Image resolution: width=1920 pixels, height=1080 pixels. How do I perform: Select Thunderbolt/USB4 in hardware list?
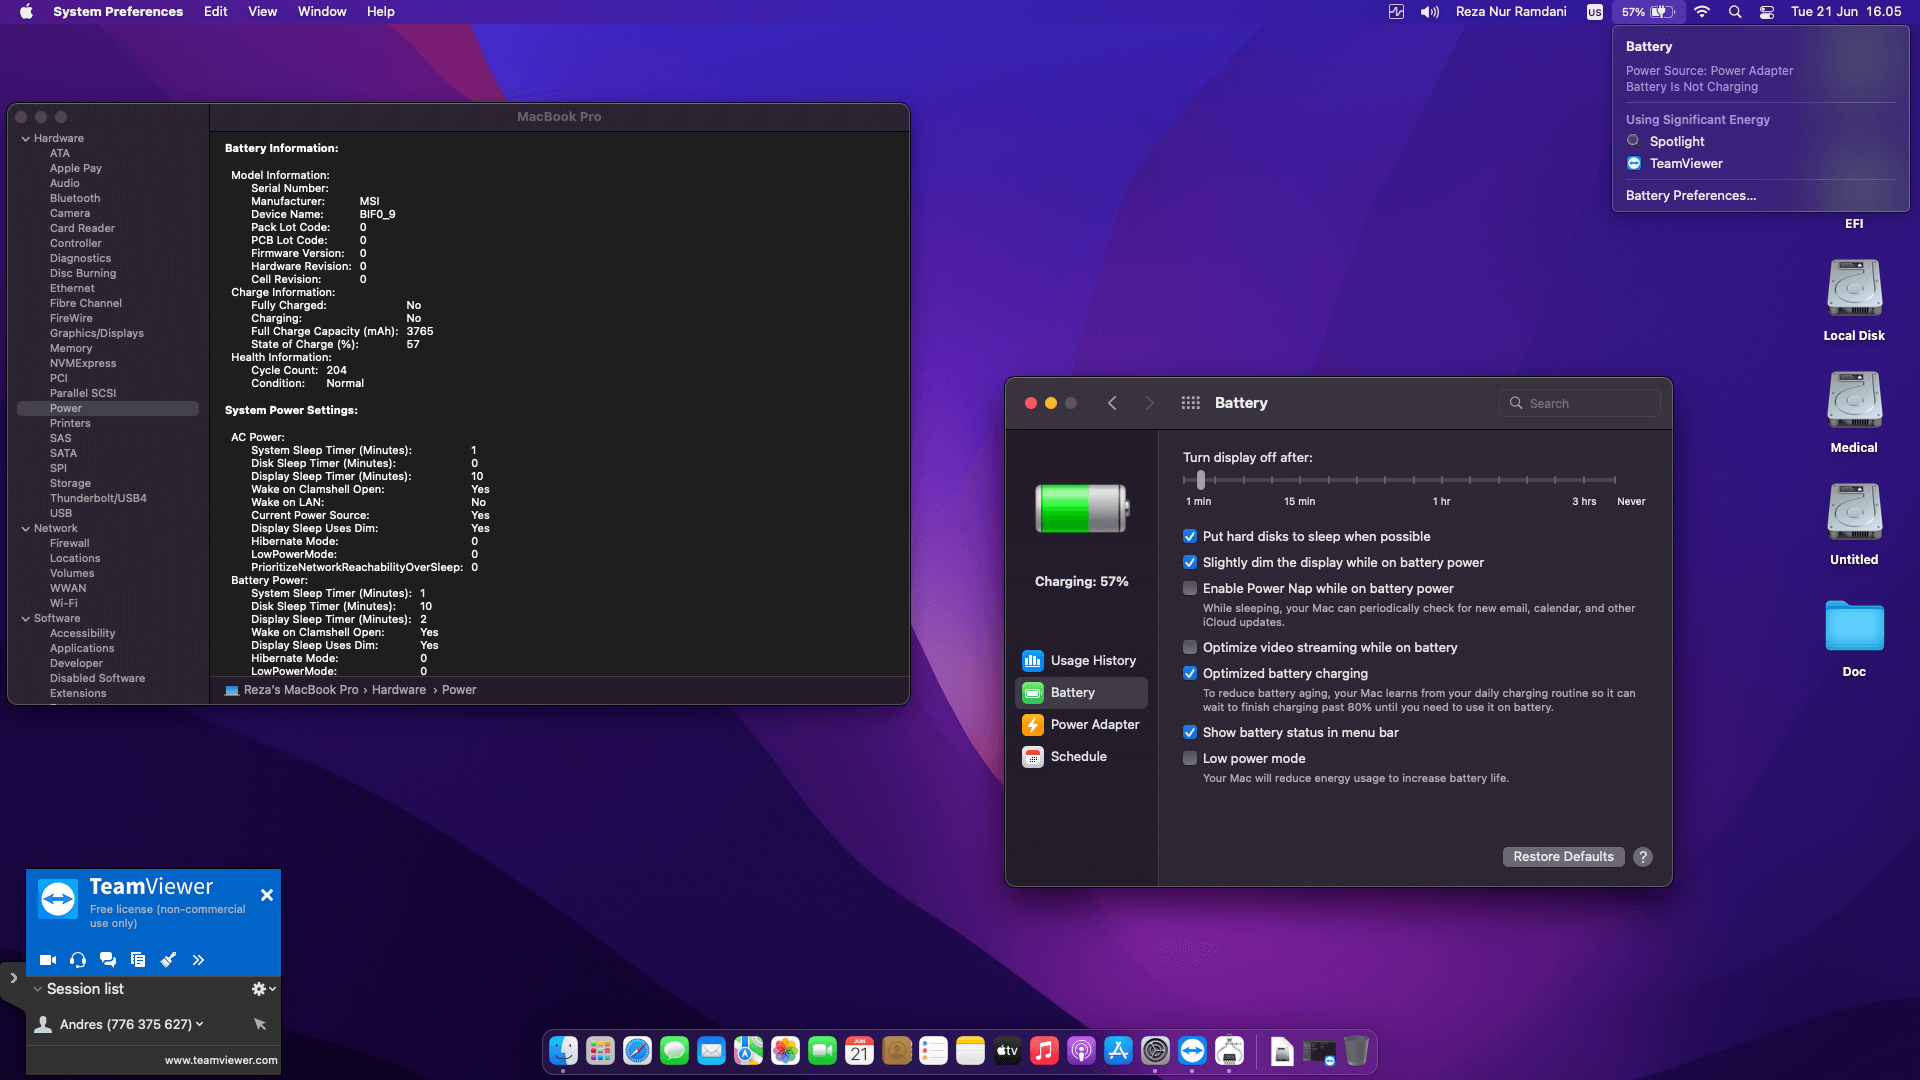tap(98, 498)
